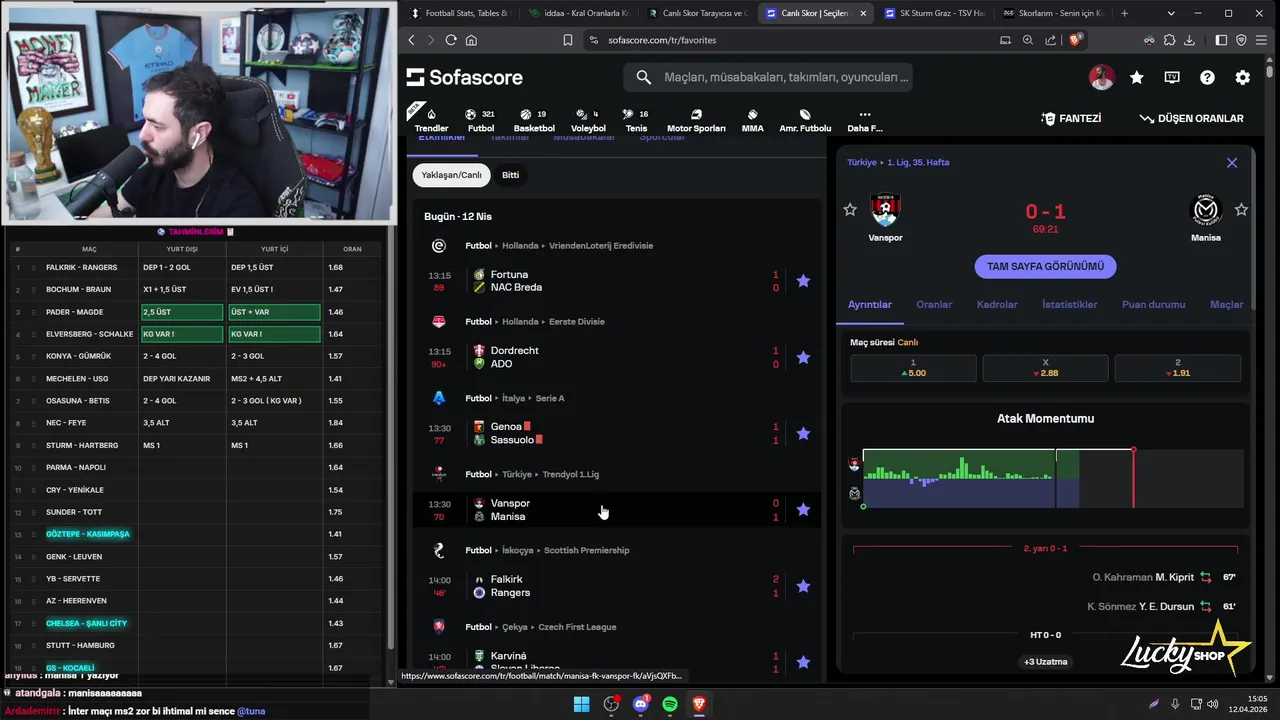Toggle favorite star for Fortuna - NAC Breda

click(803, 281)
